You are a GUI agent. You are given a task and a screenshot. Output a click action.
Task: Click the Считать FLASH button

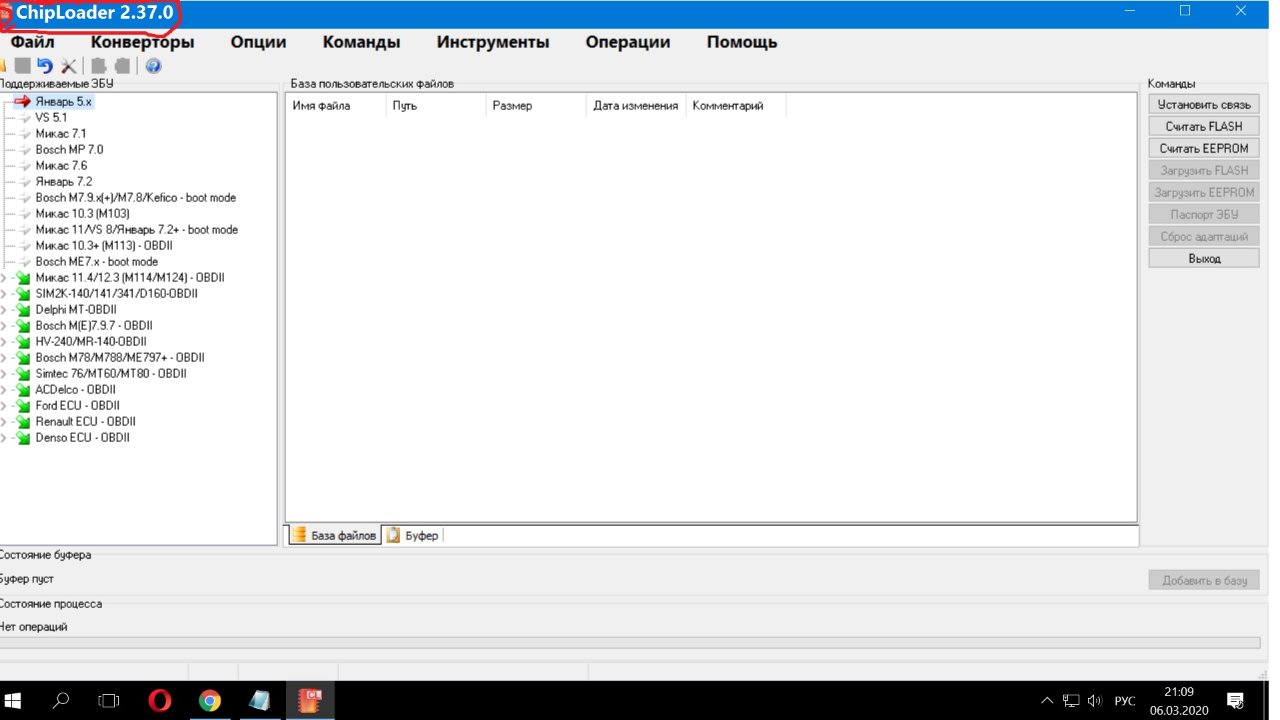coord(1204,127)
